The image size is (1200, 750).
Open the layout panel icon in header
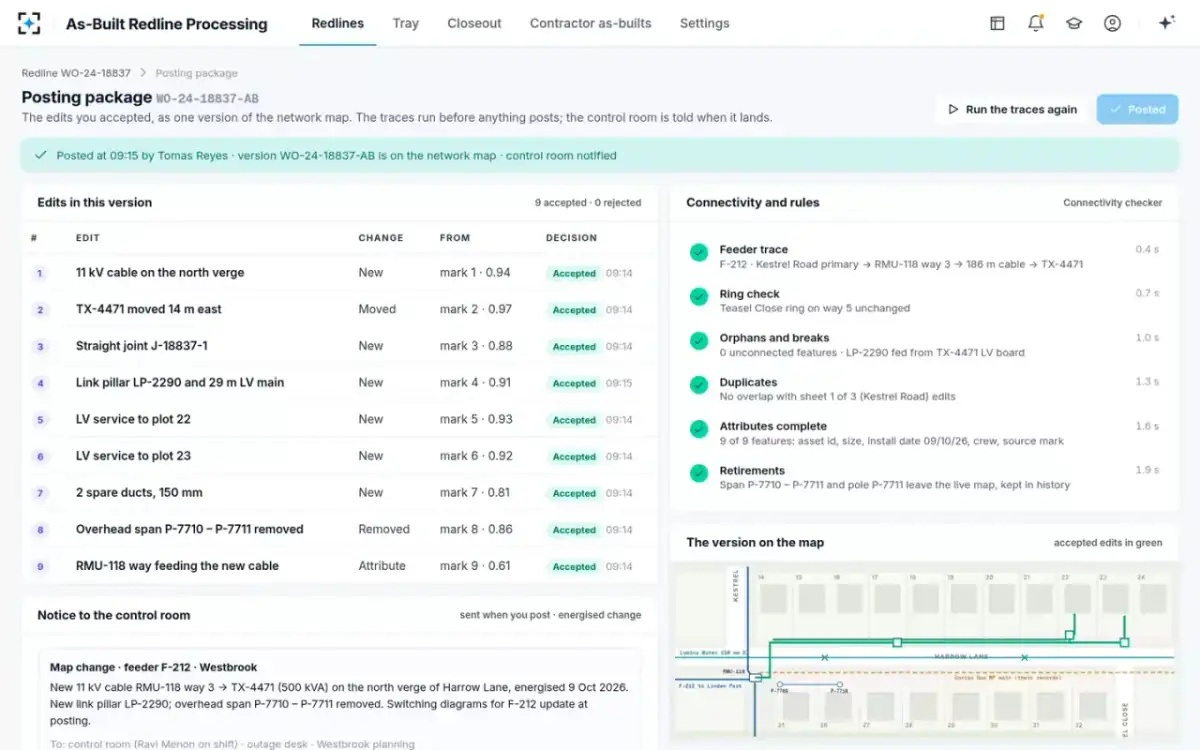[x=997, y=23]
